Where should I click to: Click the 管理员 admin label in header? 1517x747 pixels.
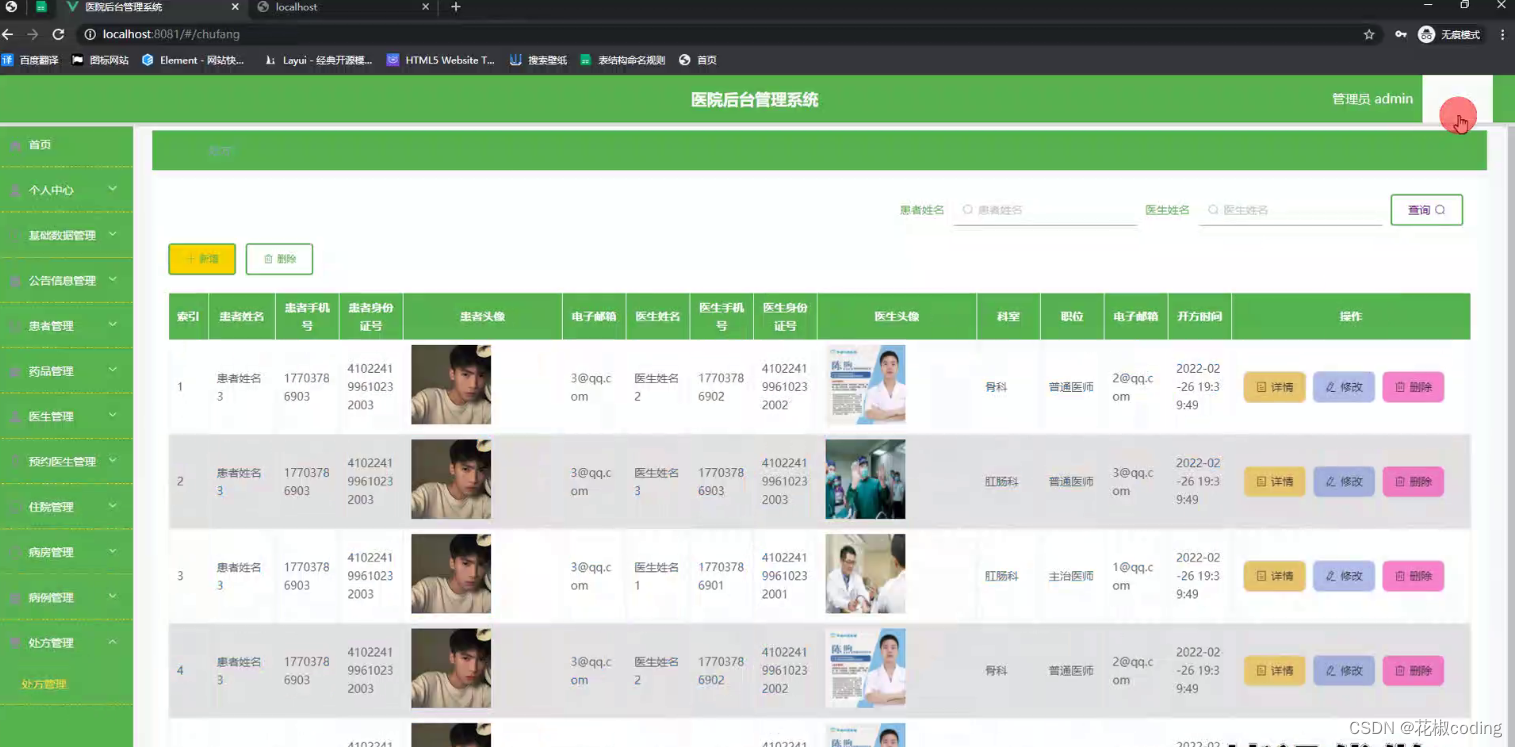point(1372,99)
